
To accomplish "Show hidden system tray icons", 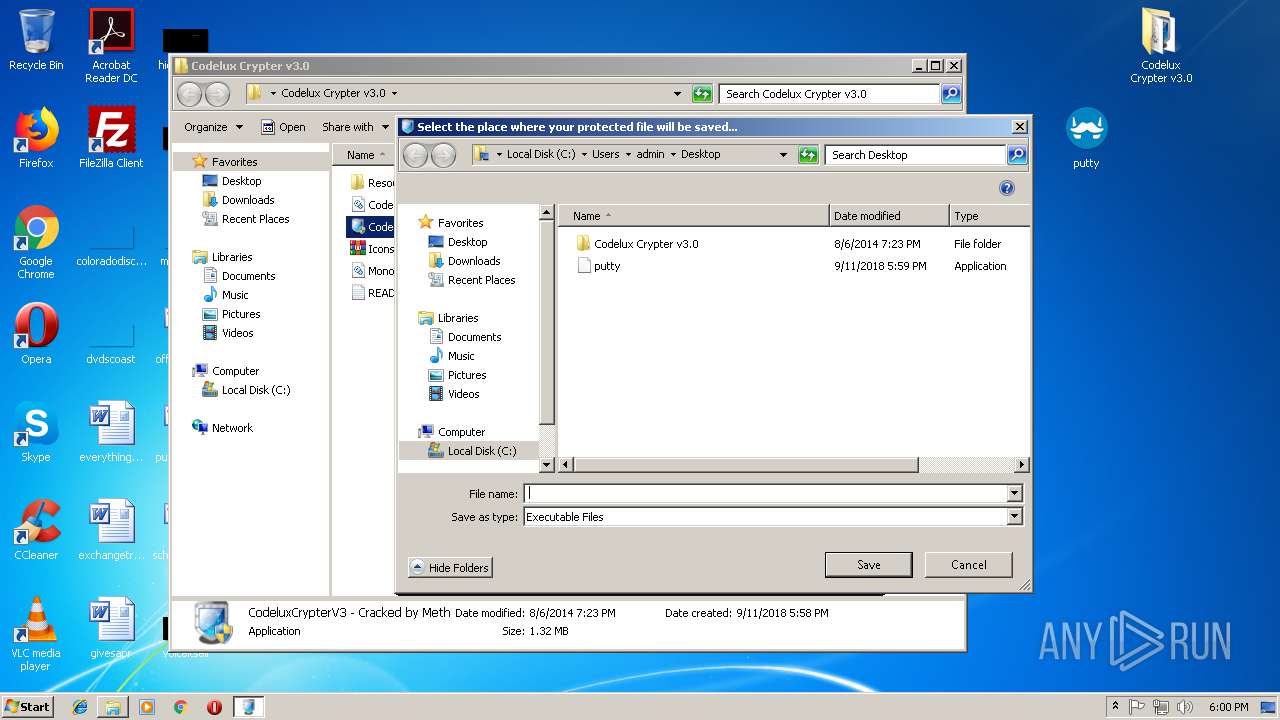I will coord(1115,707).
